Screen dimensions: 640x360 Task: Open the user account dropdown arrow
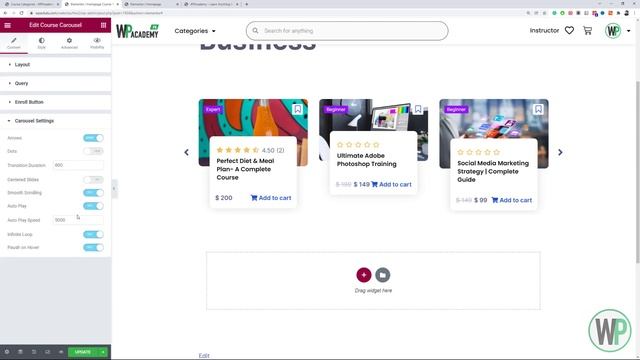[x=629, y=31]
